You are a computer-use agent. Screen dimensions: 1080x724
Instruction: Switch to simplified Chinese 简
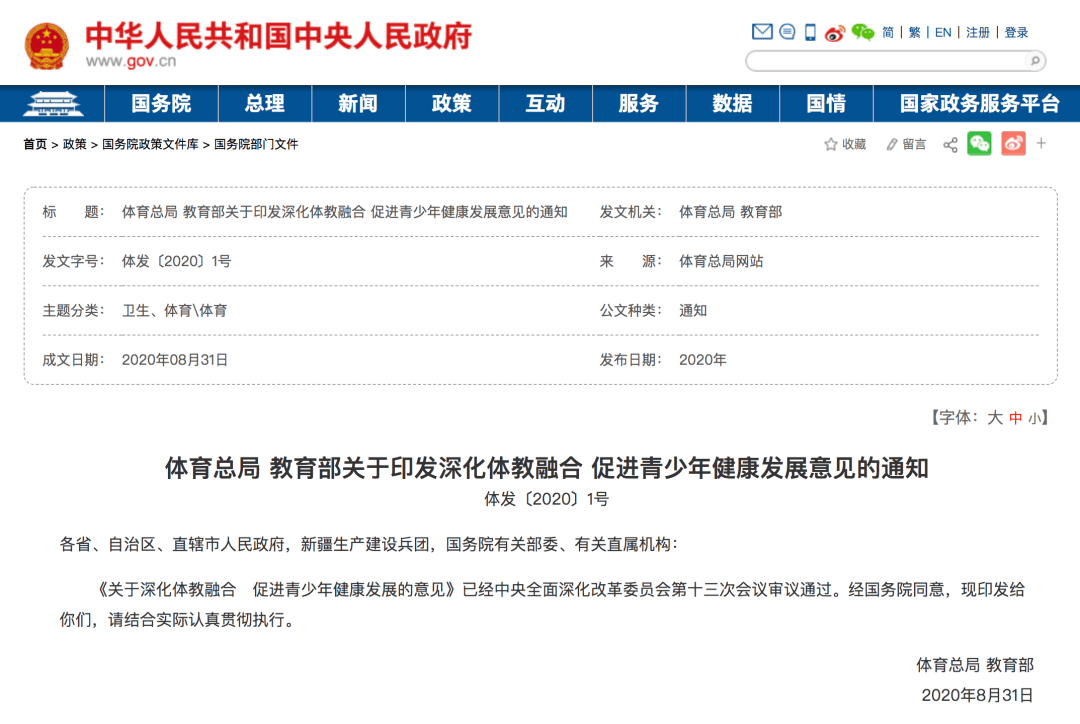tap(888, 32)
